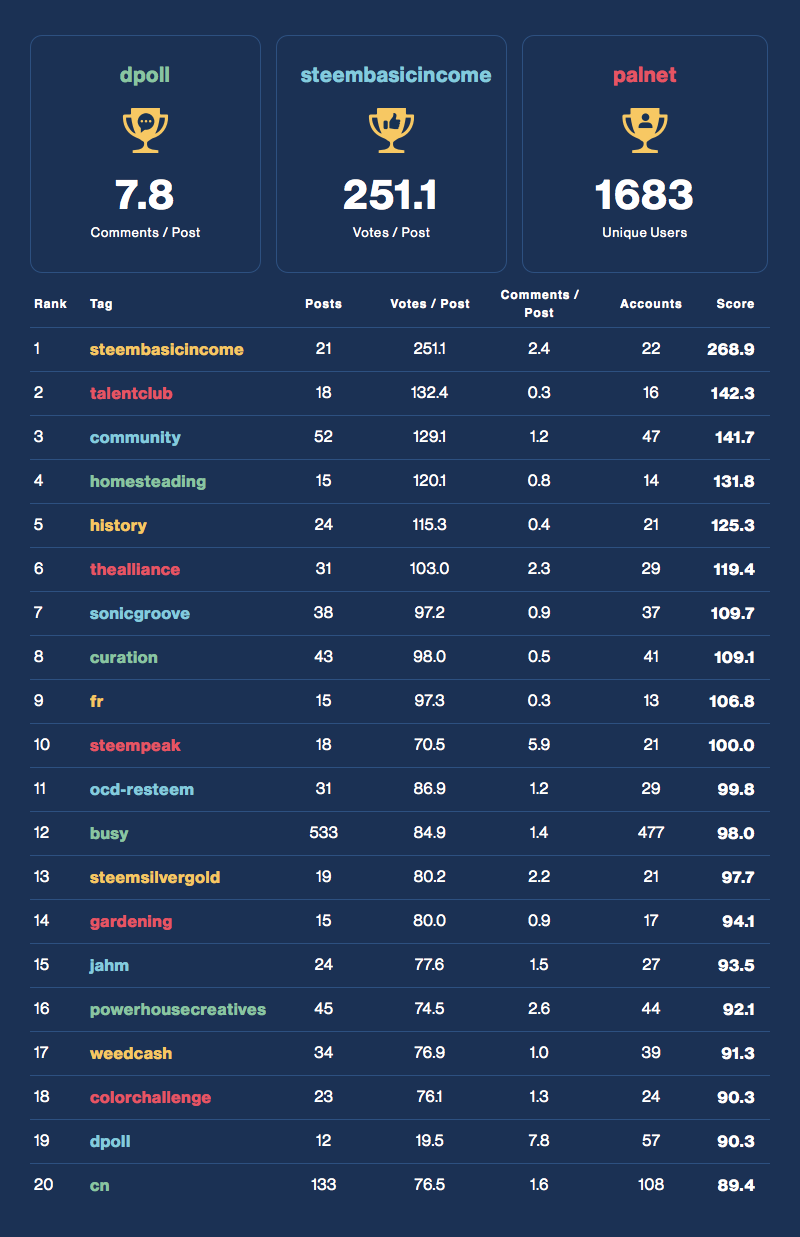Click the score 89.4
Image resolution: width=800 pixels, height=1237 pixels.
point(736,1185)
